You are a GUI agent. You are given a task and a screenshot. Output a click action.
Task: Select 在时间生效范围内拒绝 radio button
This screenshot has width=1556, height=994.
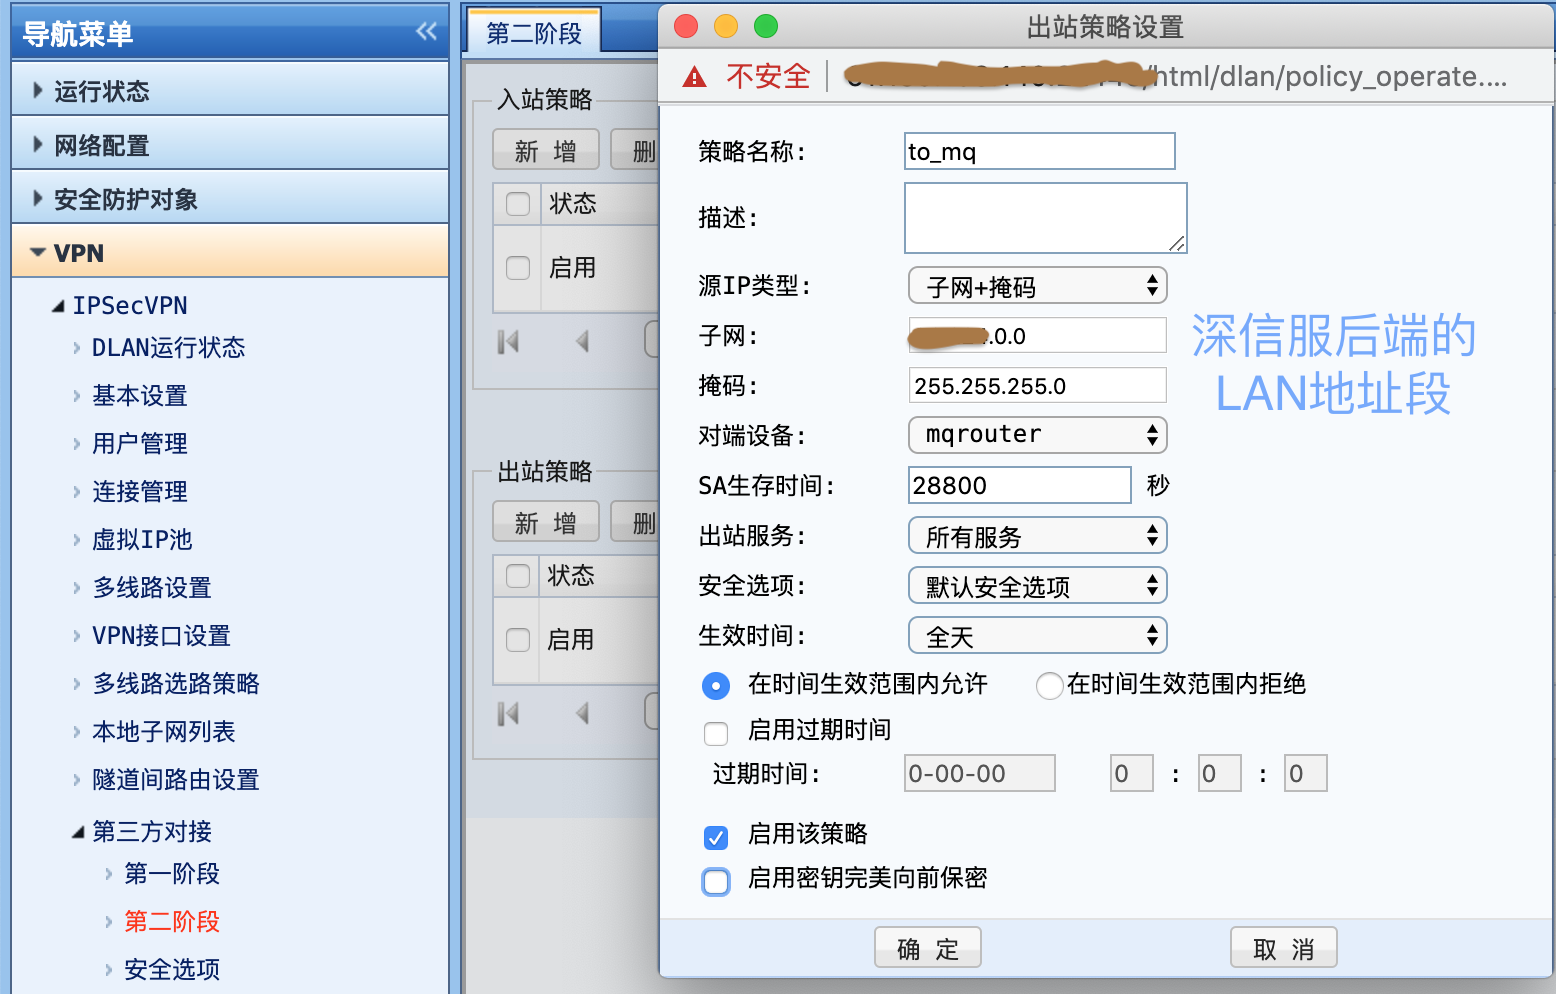point(1049,685)
